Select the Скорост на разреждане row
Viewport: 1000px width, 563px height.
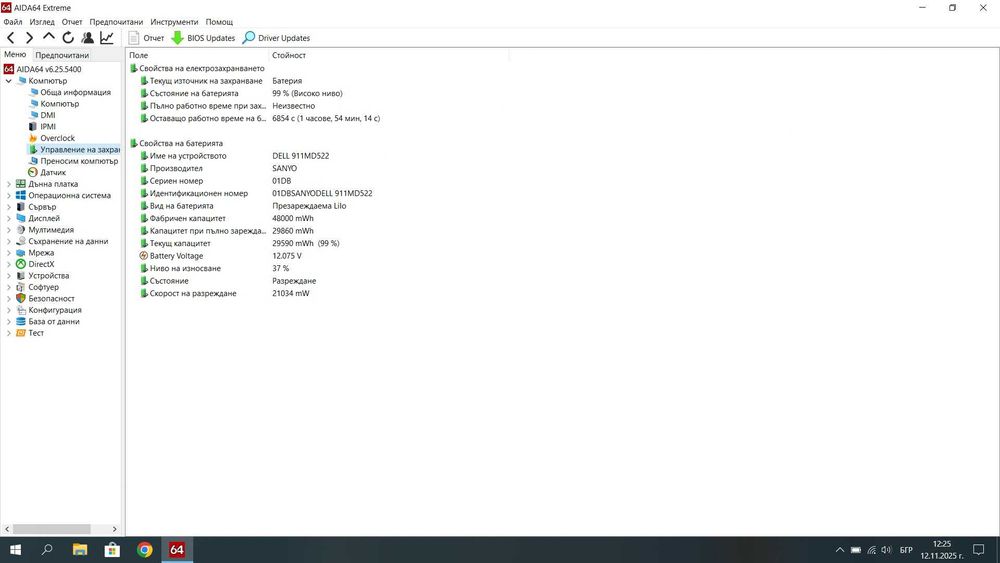[193, 293]
